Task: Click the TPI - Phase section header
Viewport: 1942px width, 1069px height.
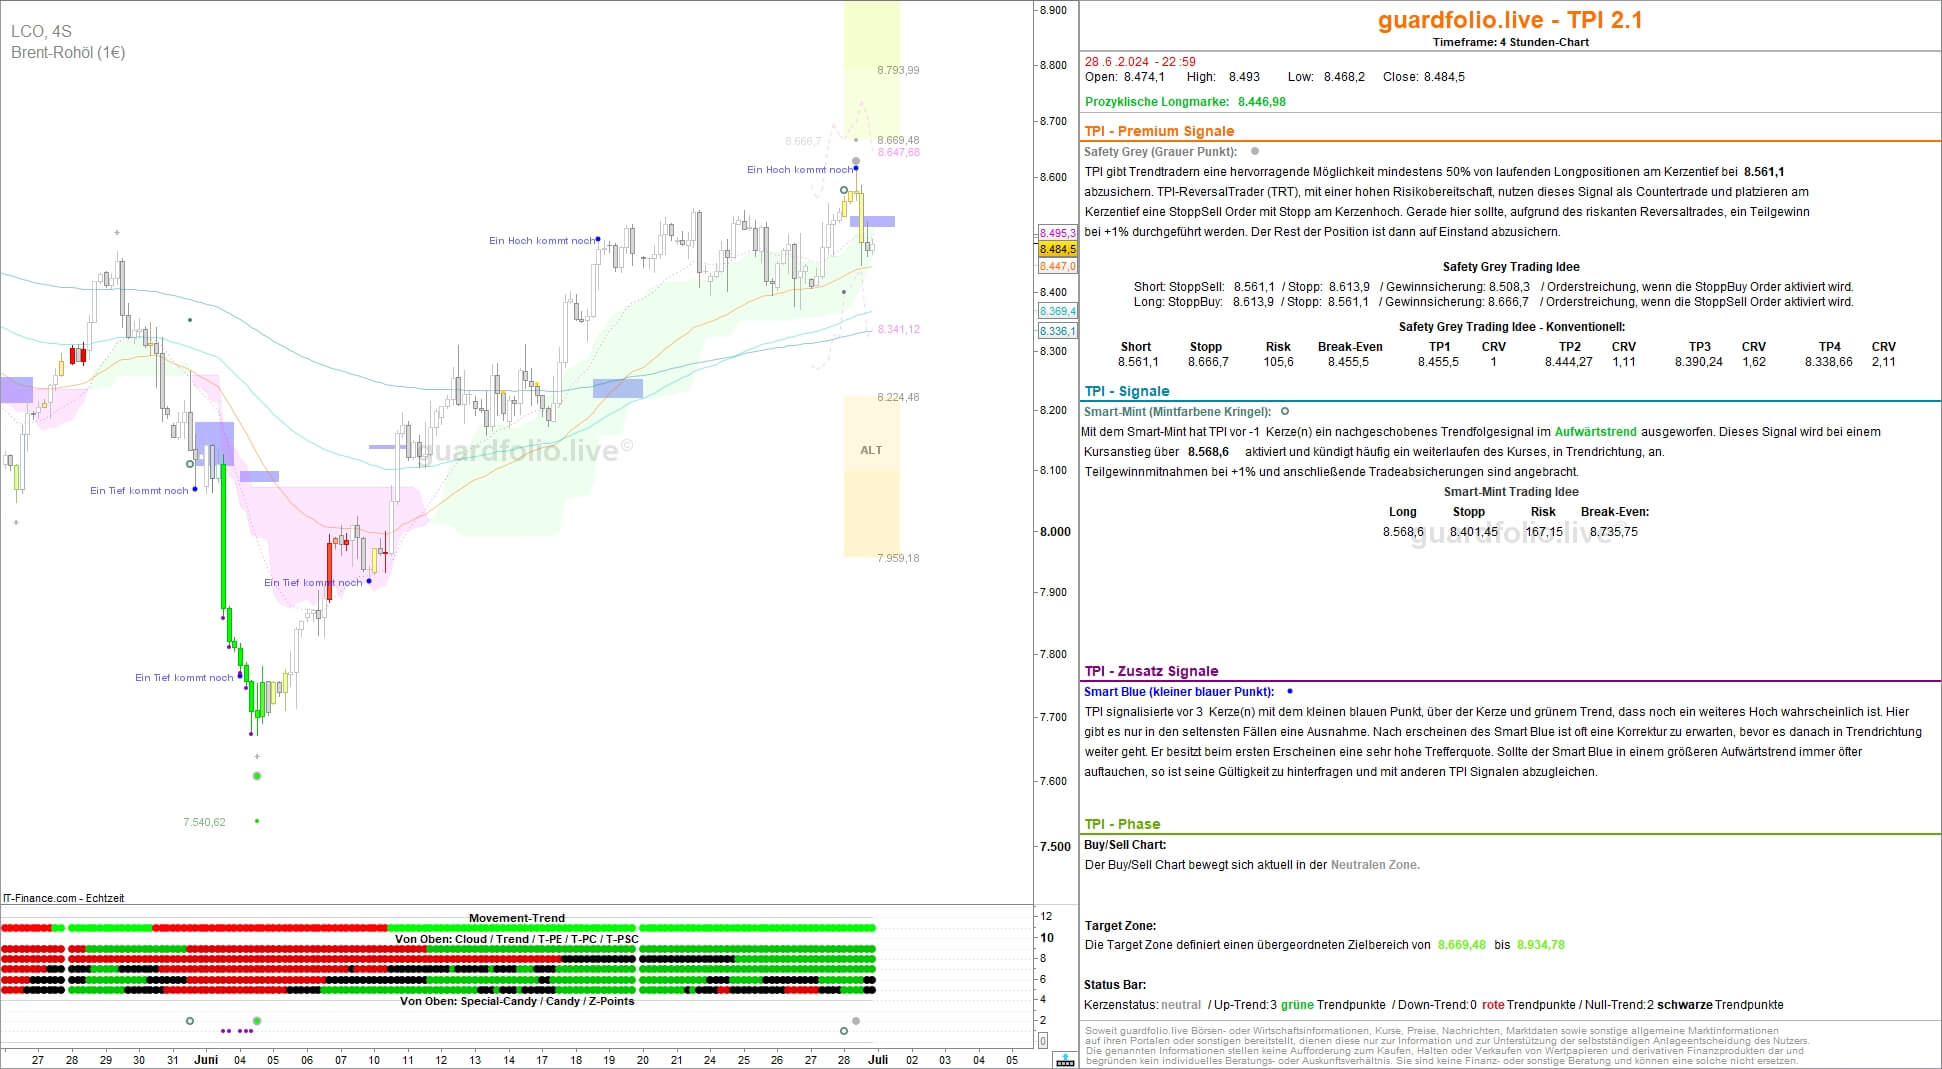Action: (1122, 824)
